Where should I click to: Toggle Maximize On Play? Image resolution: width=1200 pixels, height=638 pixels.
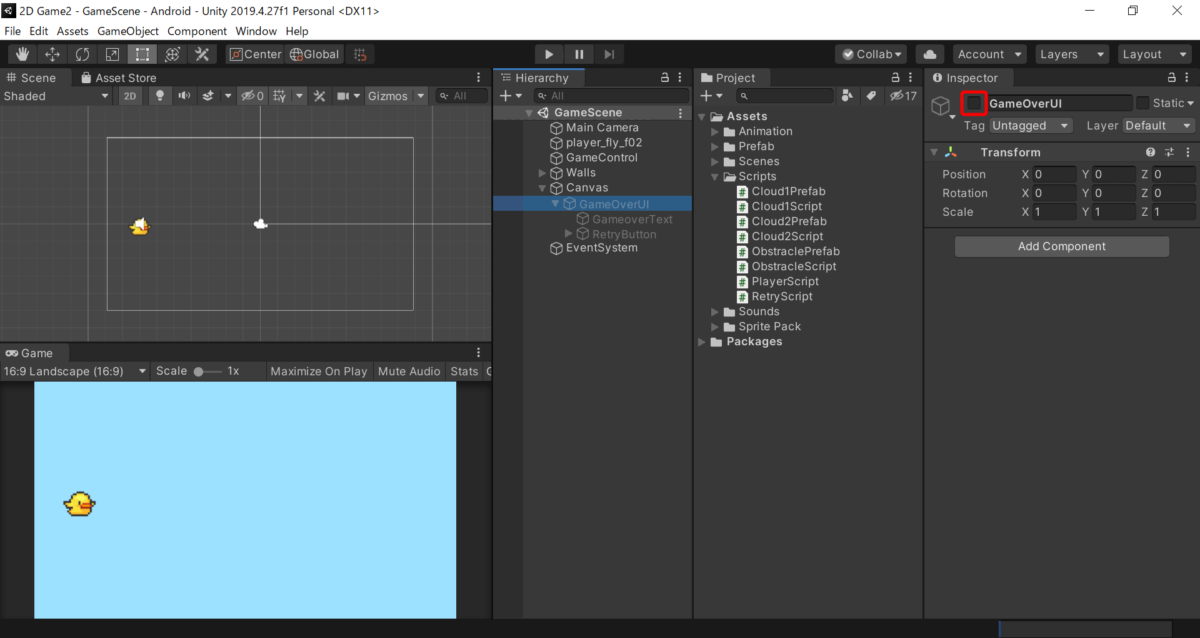pyautogui.click(x=319, y=371)
